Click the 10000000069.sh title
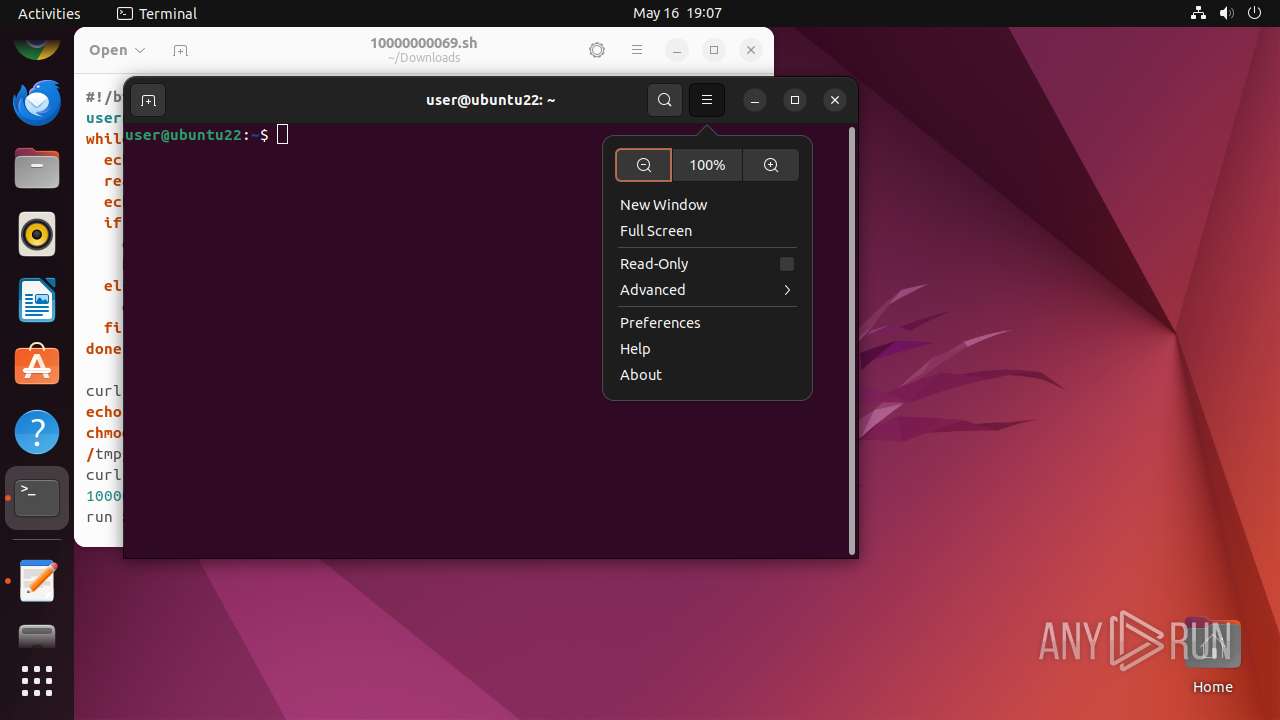1280x720 pixels. tap(424, 43)
